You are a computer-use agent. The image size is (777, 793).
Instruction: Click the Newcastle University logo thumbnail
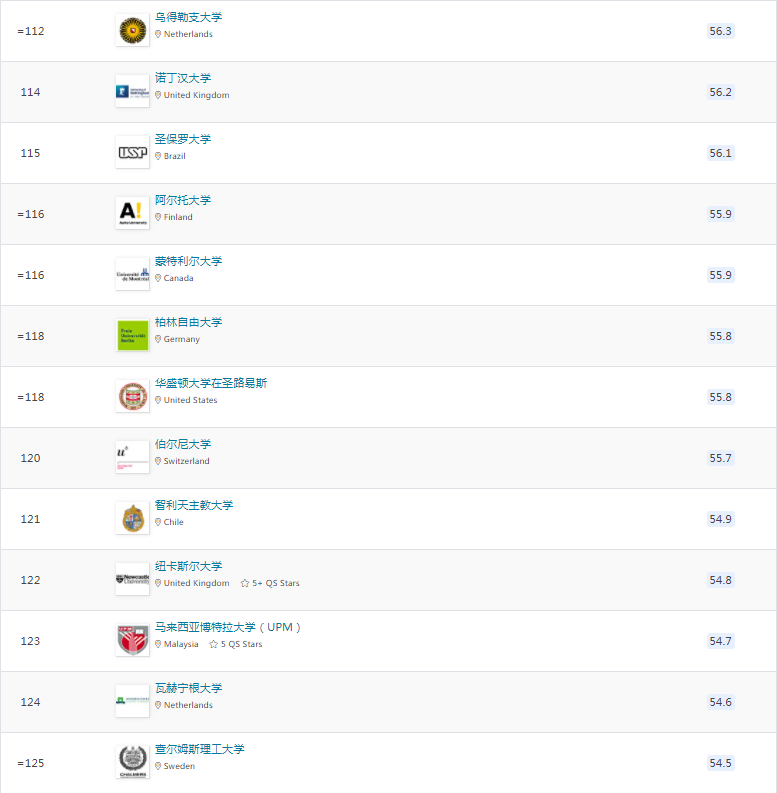coord(133,579)
